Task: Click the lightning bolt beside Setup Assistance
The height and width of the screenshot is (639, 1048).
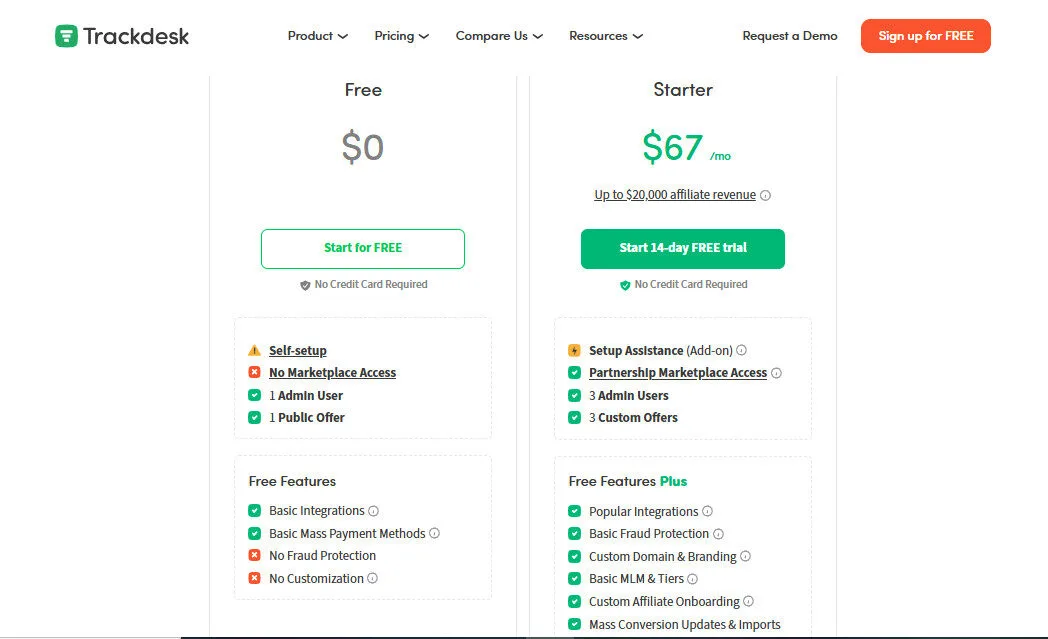Action: click(x=575, y=350)
